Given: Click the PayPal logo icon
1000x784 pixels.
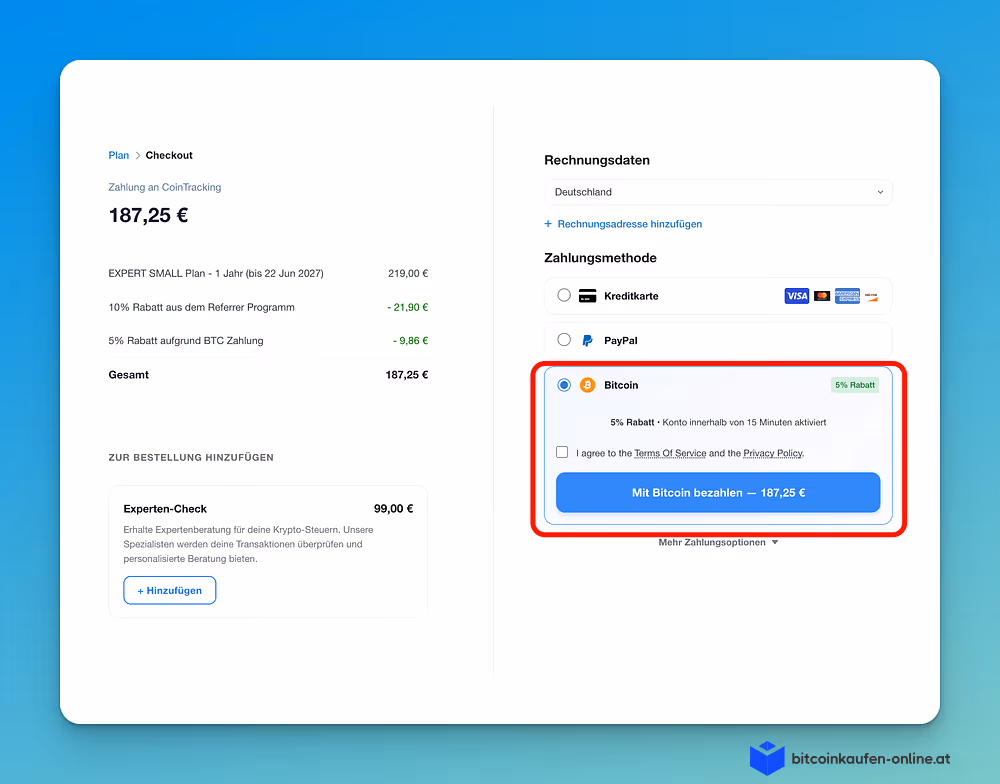Looking at the screenshot, I should tap(587, 341).
